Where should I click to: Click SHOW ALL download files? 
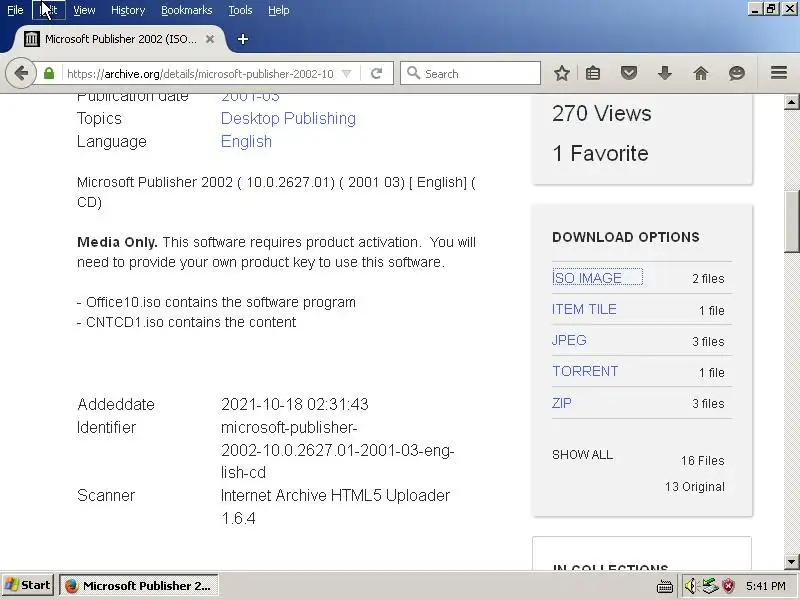coord(583,455)
